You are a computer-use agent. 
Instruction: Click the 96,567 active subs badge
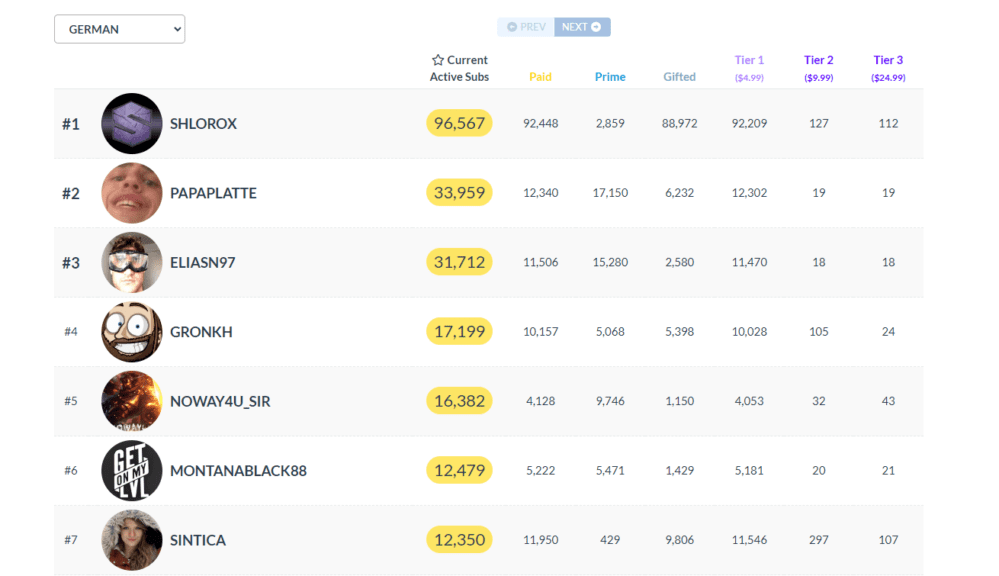(x=459, y=124)
